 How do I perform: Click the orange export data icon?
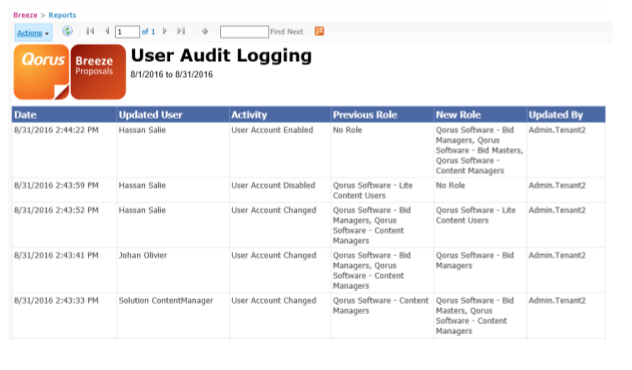(319, 31)
